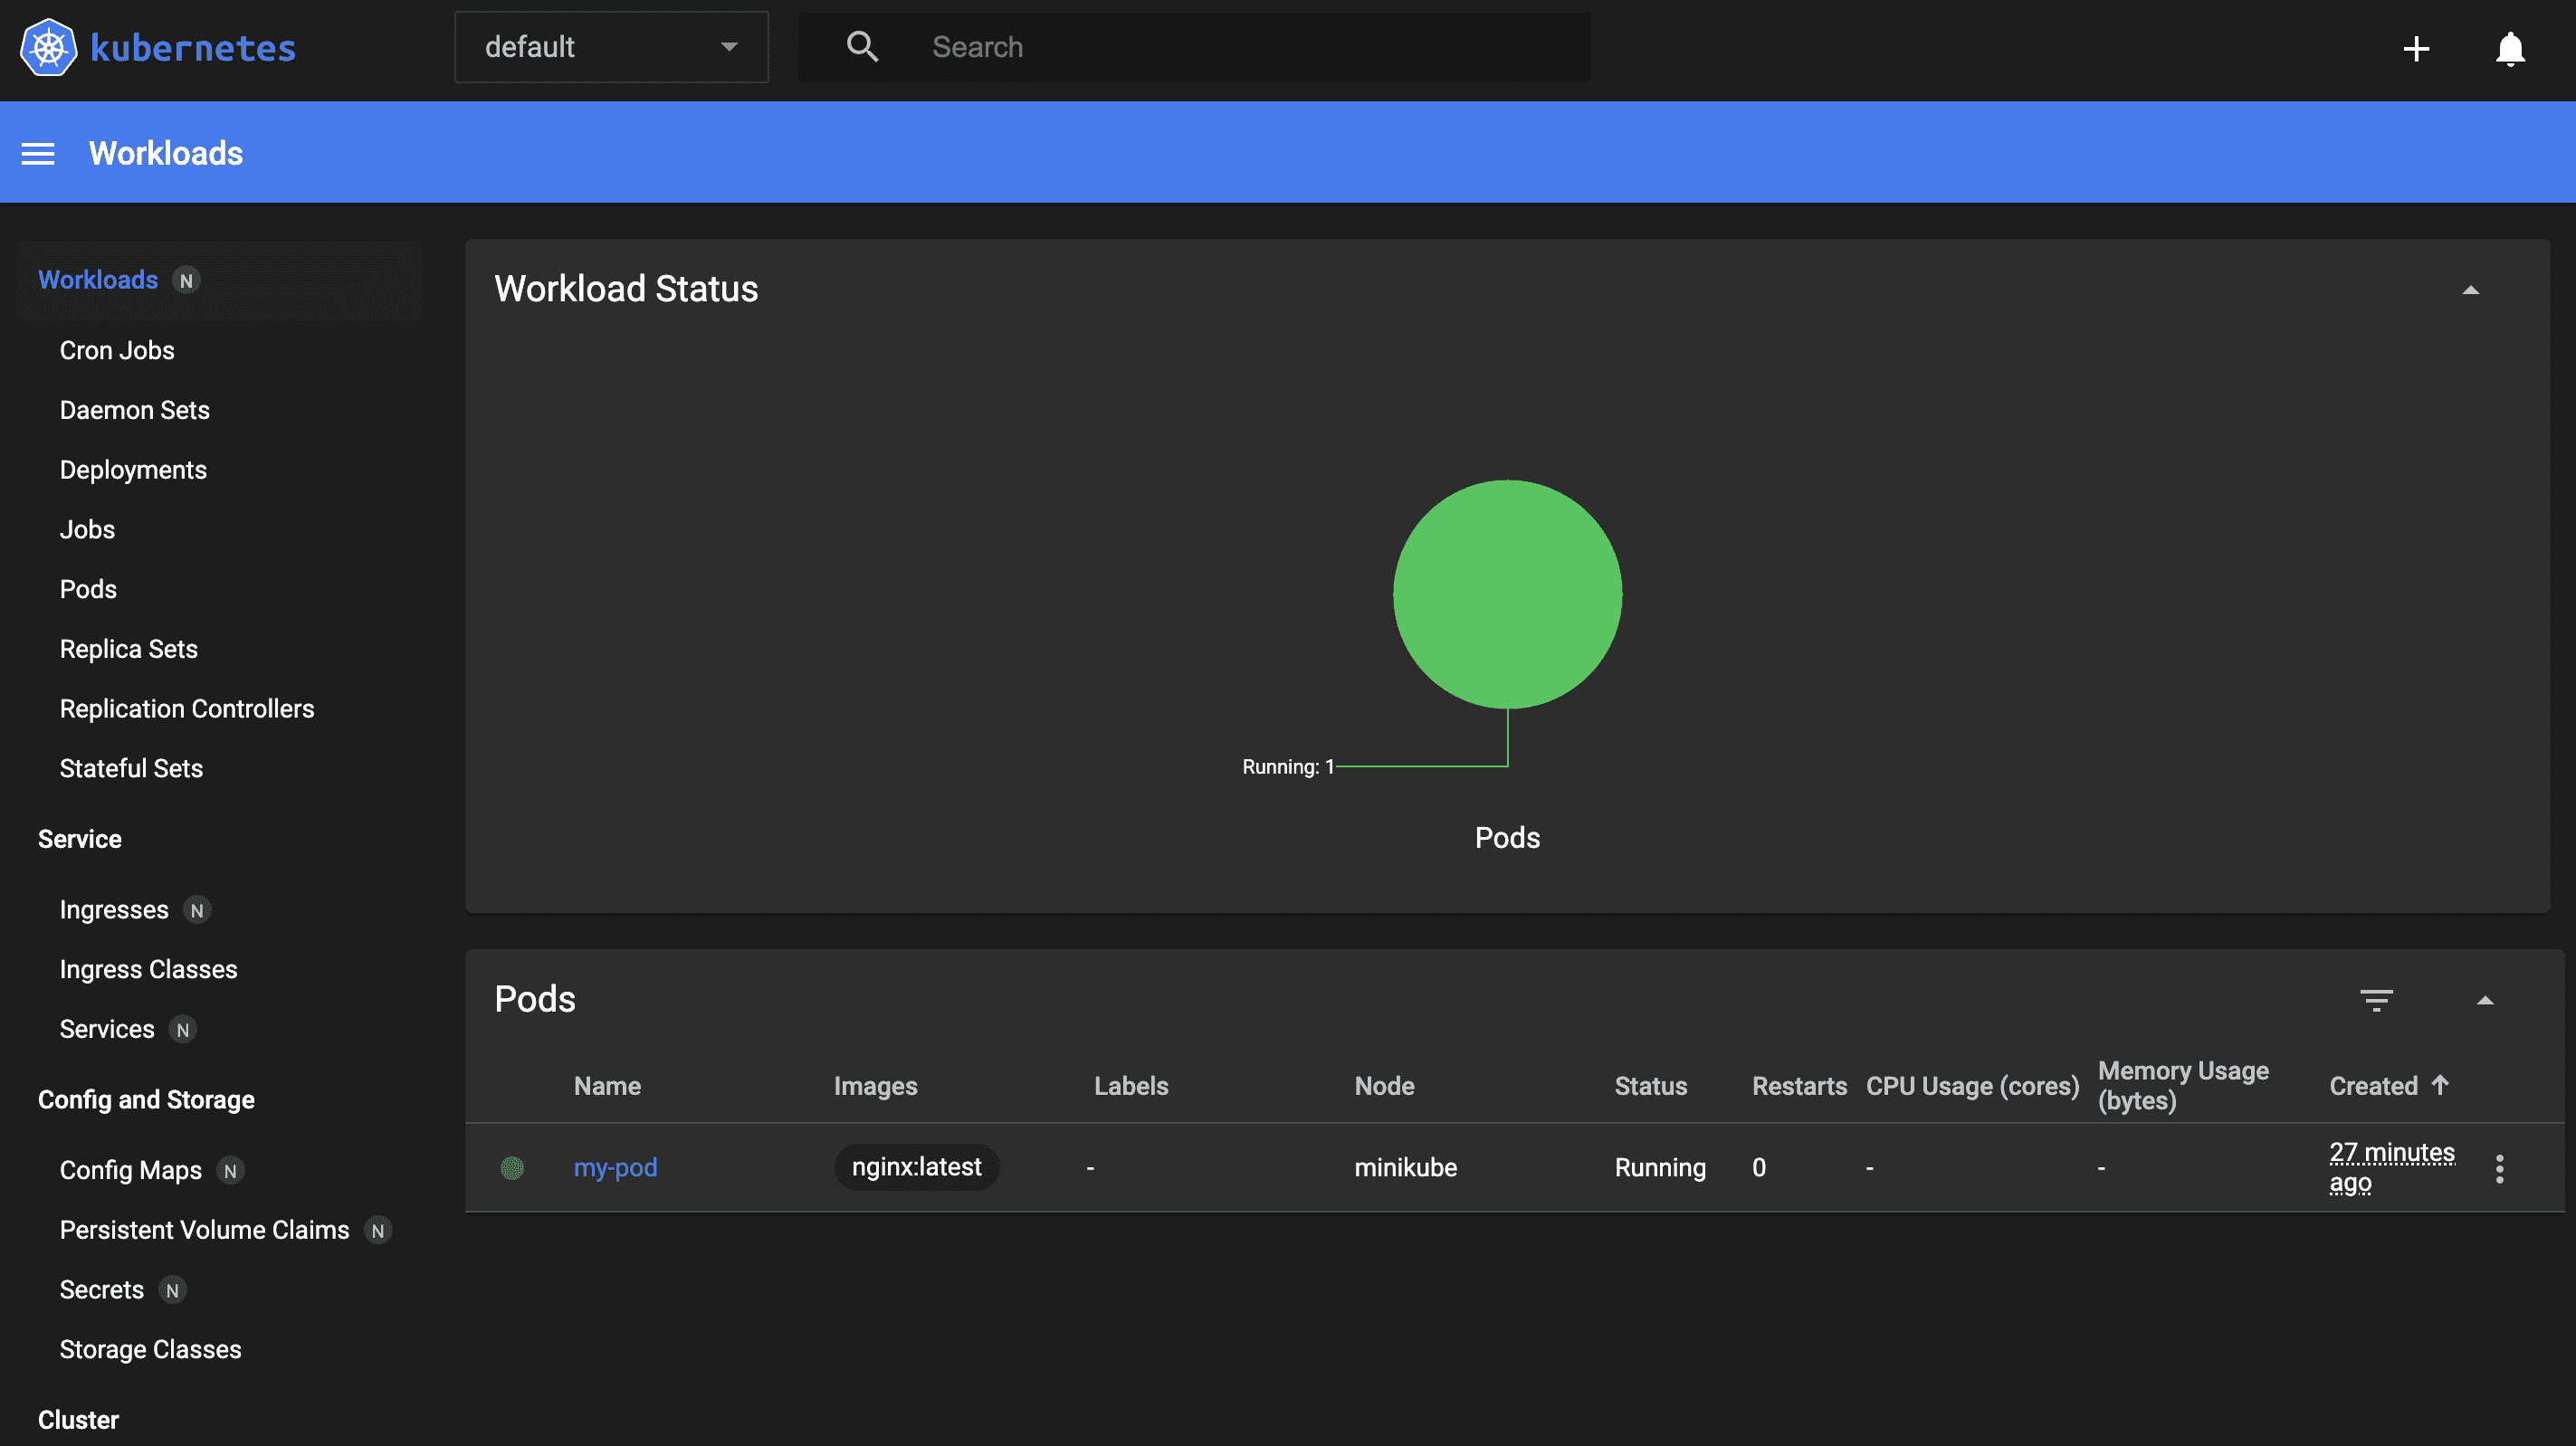
Task: Click the N badge beside Secrets
Action: [x=172, y=1291]
